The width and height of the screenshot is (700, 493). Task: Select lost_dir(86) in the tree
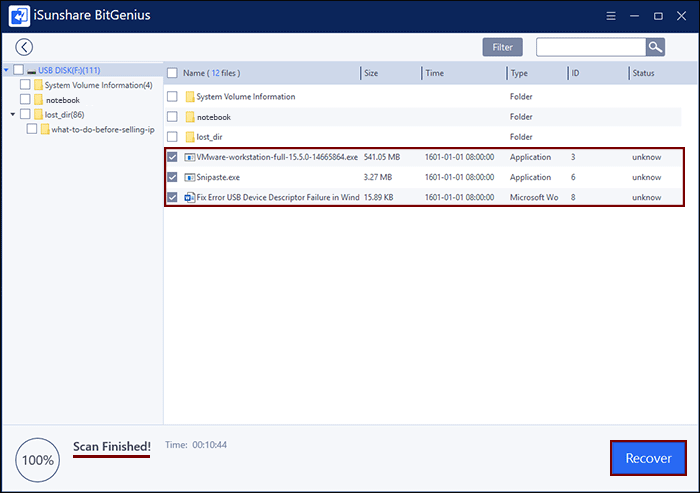click(64, 115)
